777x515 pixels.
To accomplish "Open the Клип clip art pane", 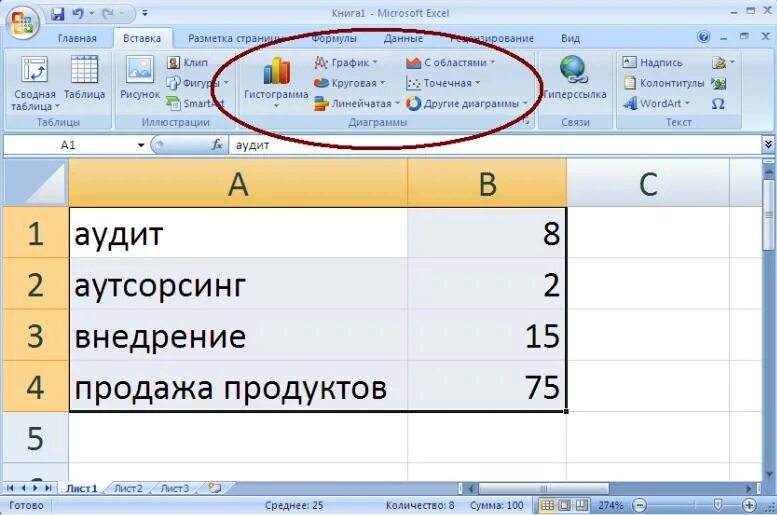I will point(188,62).
